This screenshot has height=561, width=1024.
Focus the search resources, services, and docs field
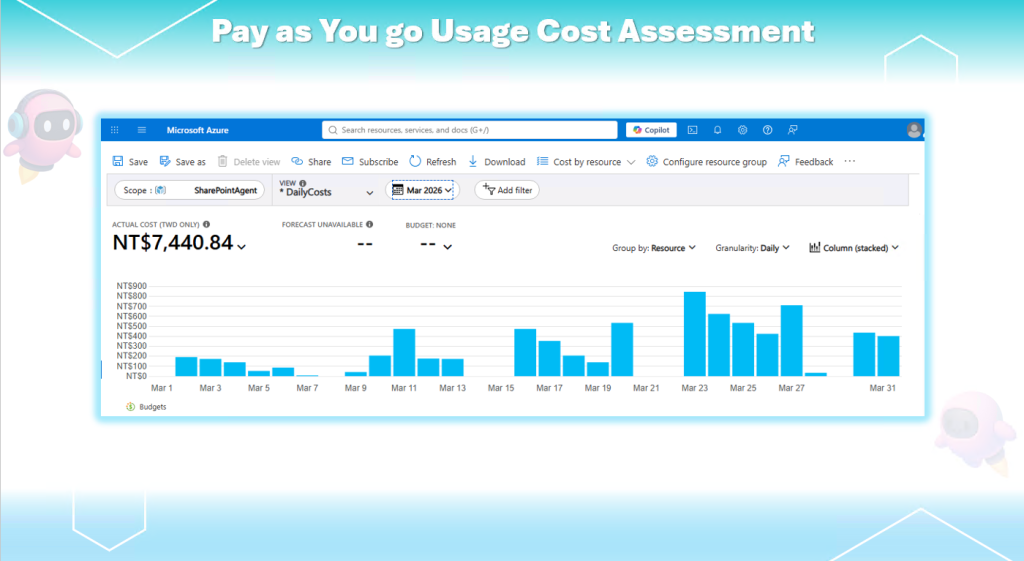[x=470, y=130]
